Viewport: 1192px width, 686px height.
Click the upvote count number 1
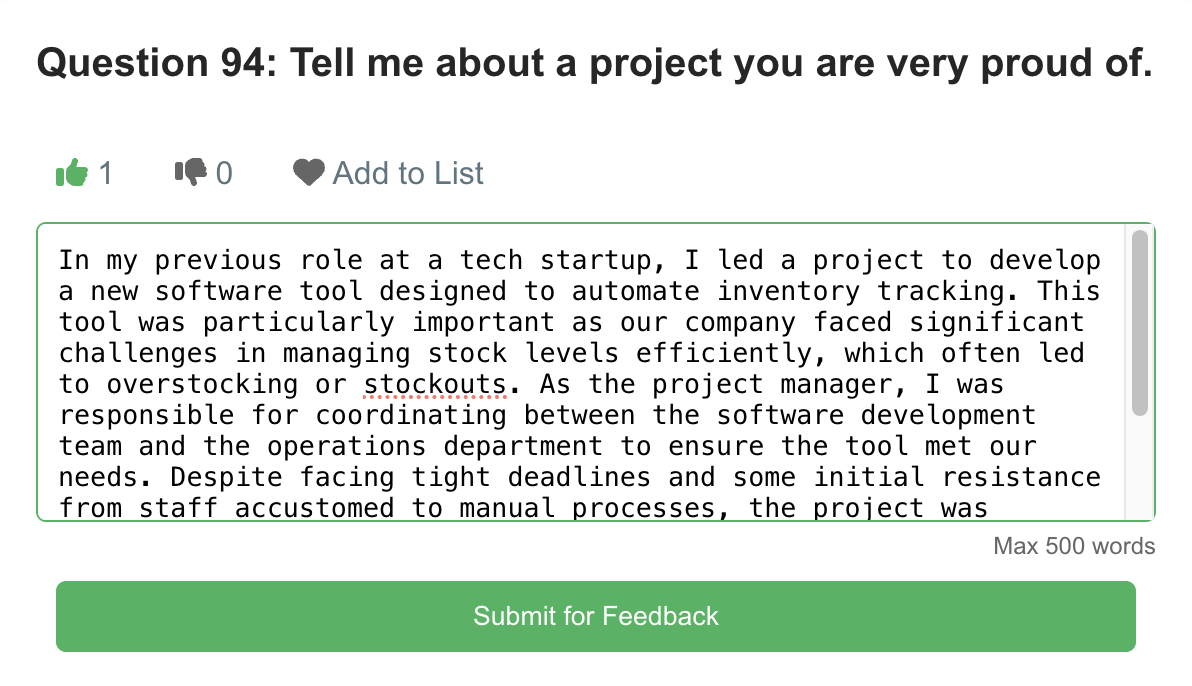pos(106,173)
